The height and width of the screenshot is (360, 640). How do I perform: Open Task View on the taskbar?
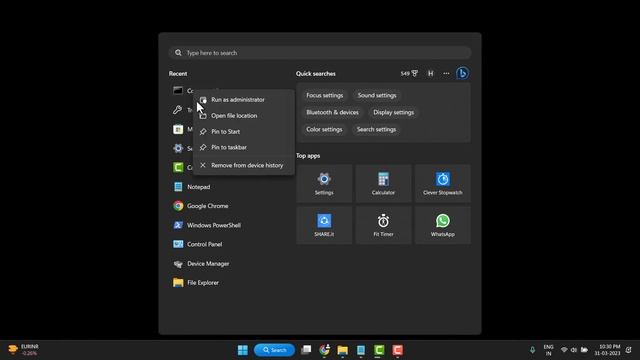click(306, 350)
